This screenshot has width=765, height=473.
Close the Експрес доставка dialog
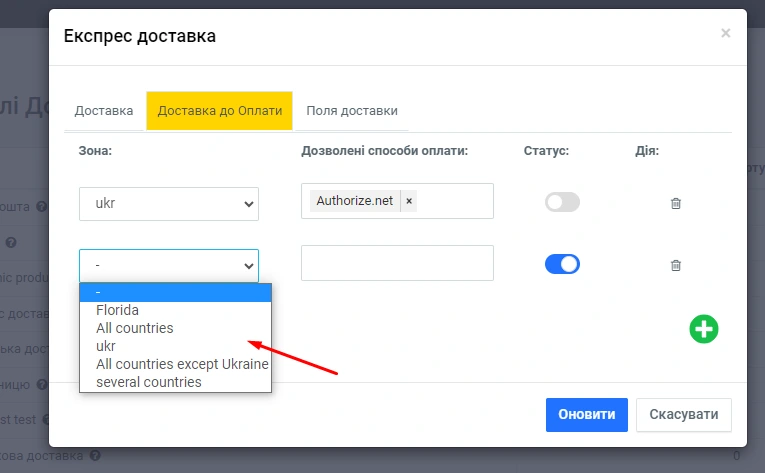pyautogui.click(x=725, y=33)
